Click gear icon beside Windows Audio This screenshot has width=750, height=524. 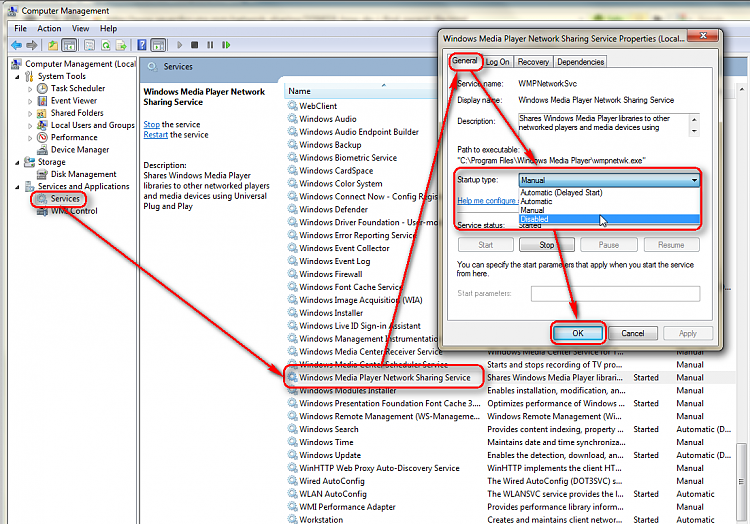pos(292,119)
